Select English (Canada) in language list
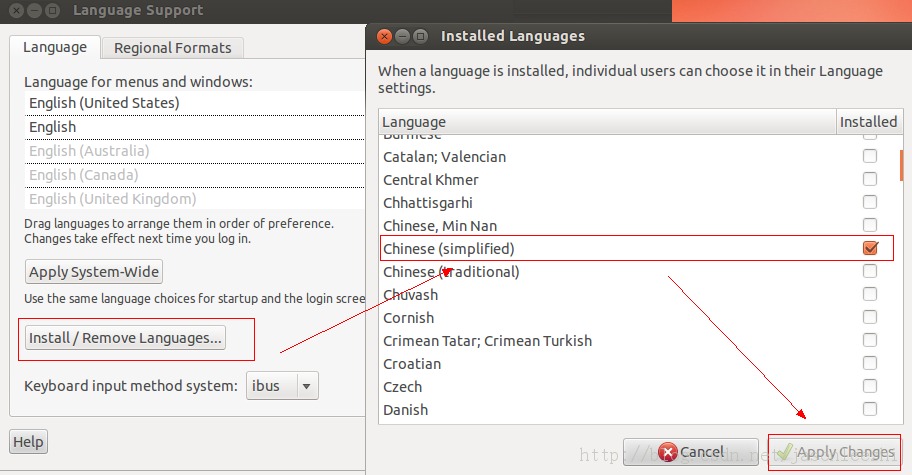 tap(195, 175)
